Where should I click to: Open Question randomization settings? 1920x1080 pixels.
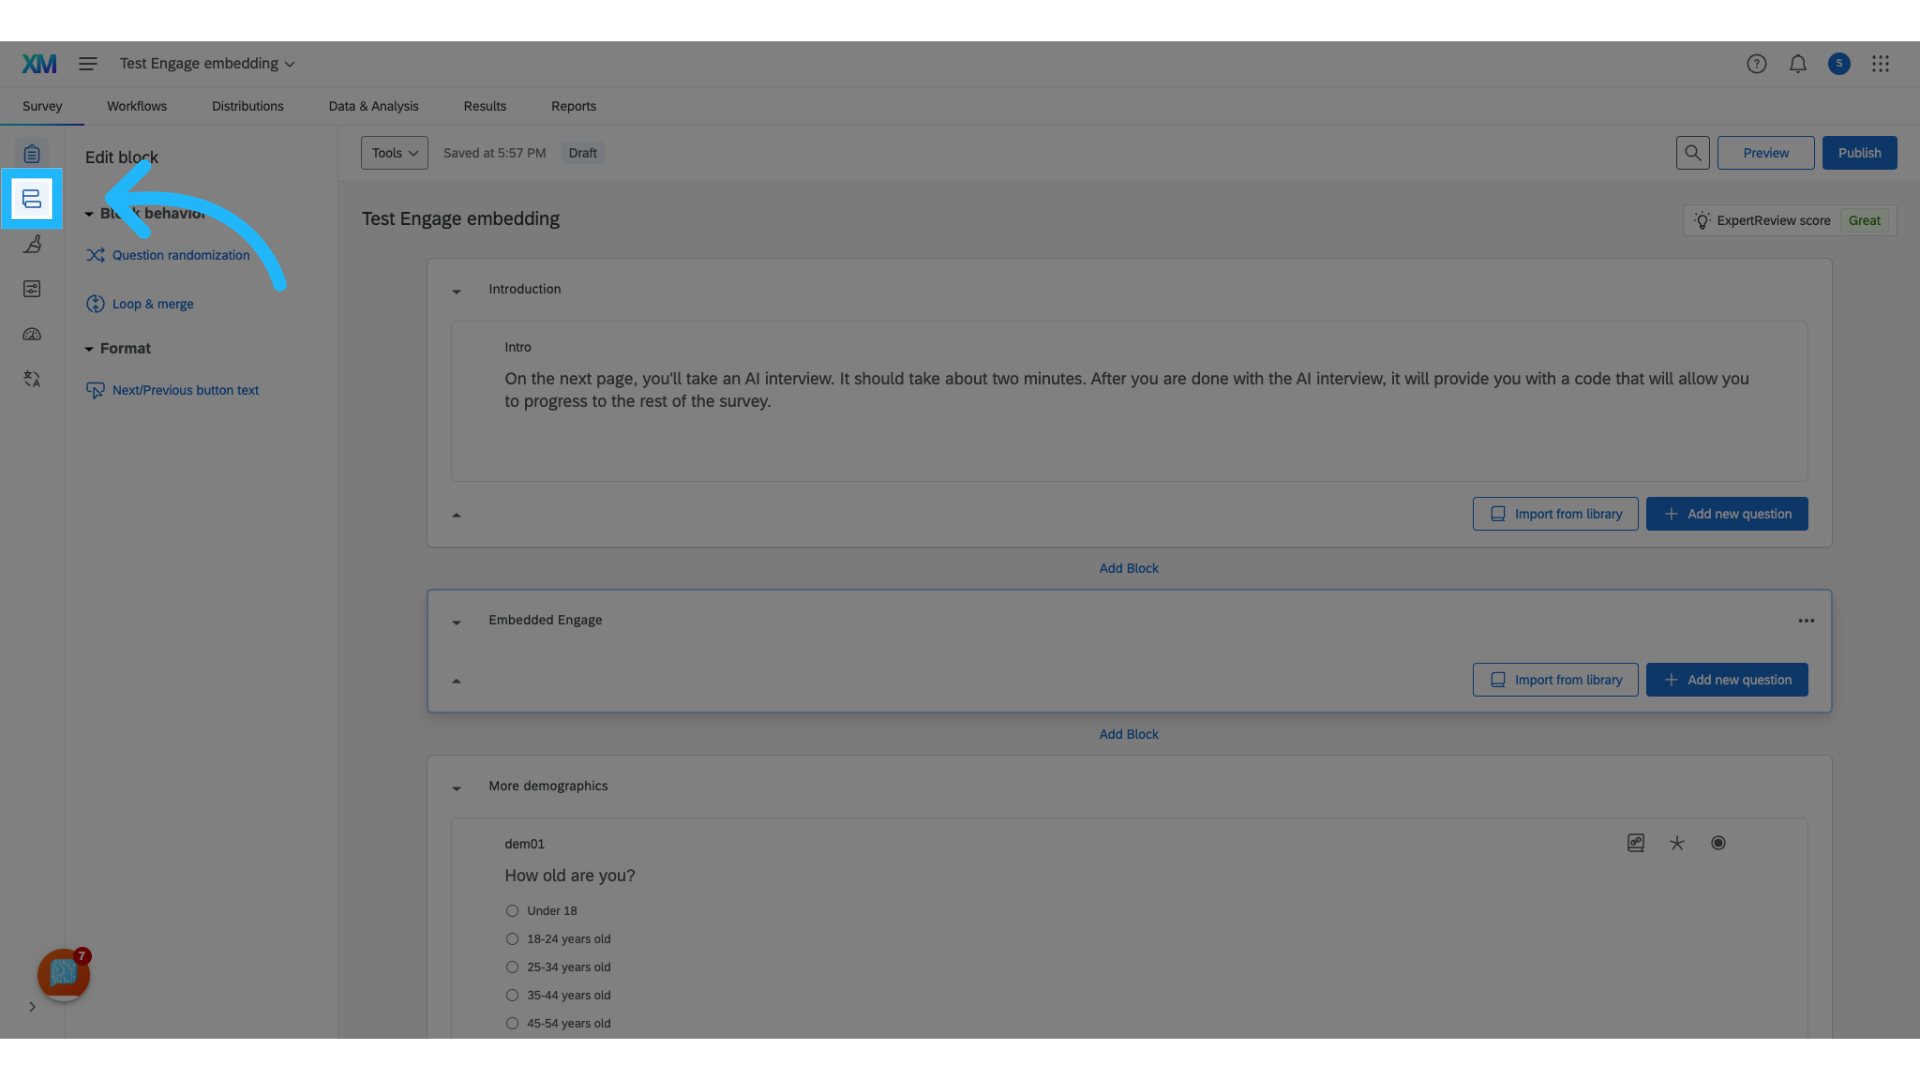pyautogui.click(x=168, y=255)
